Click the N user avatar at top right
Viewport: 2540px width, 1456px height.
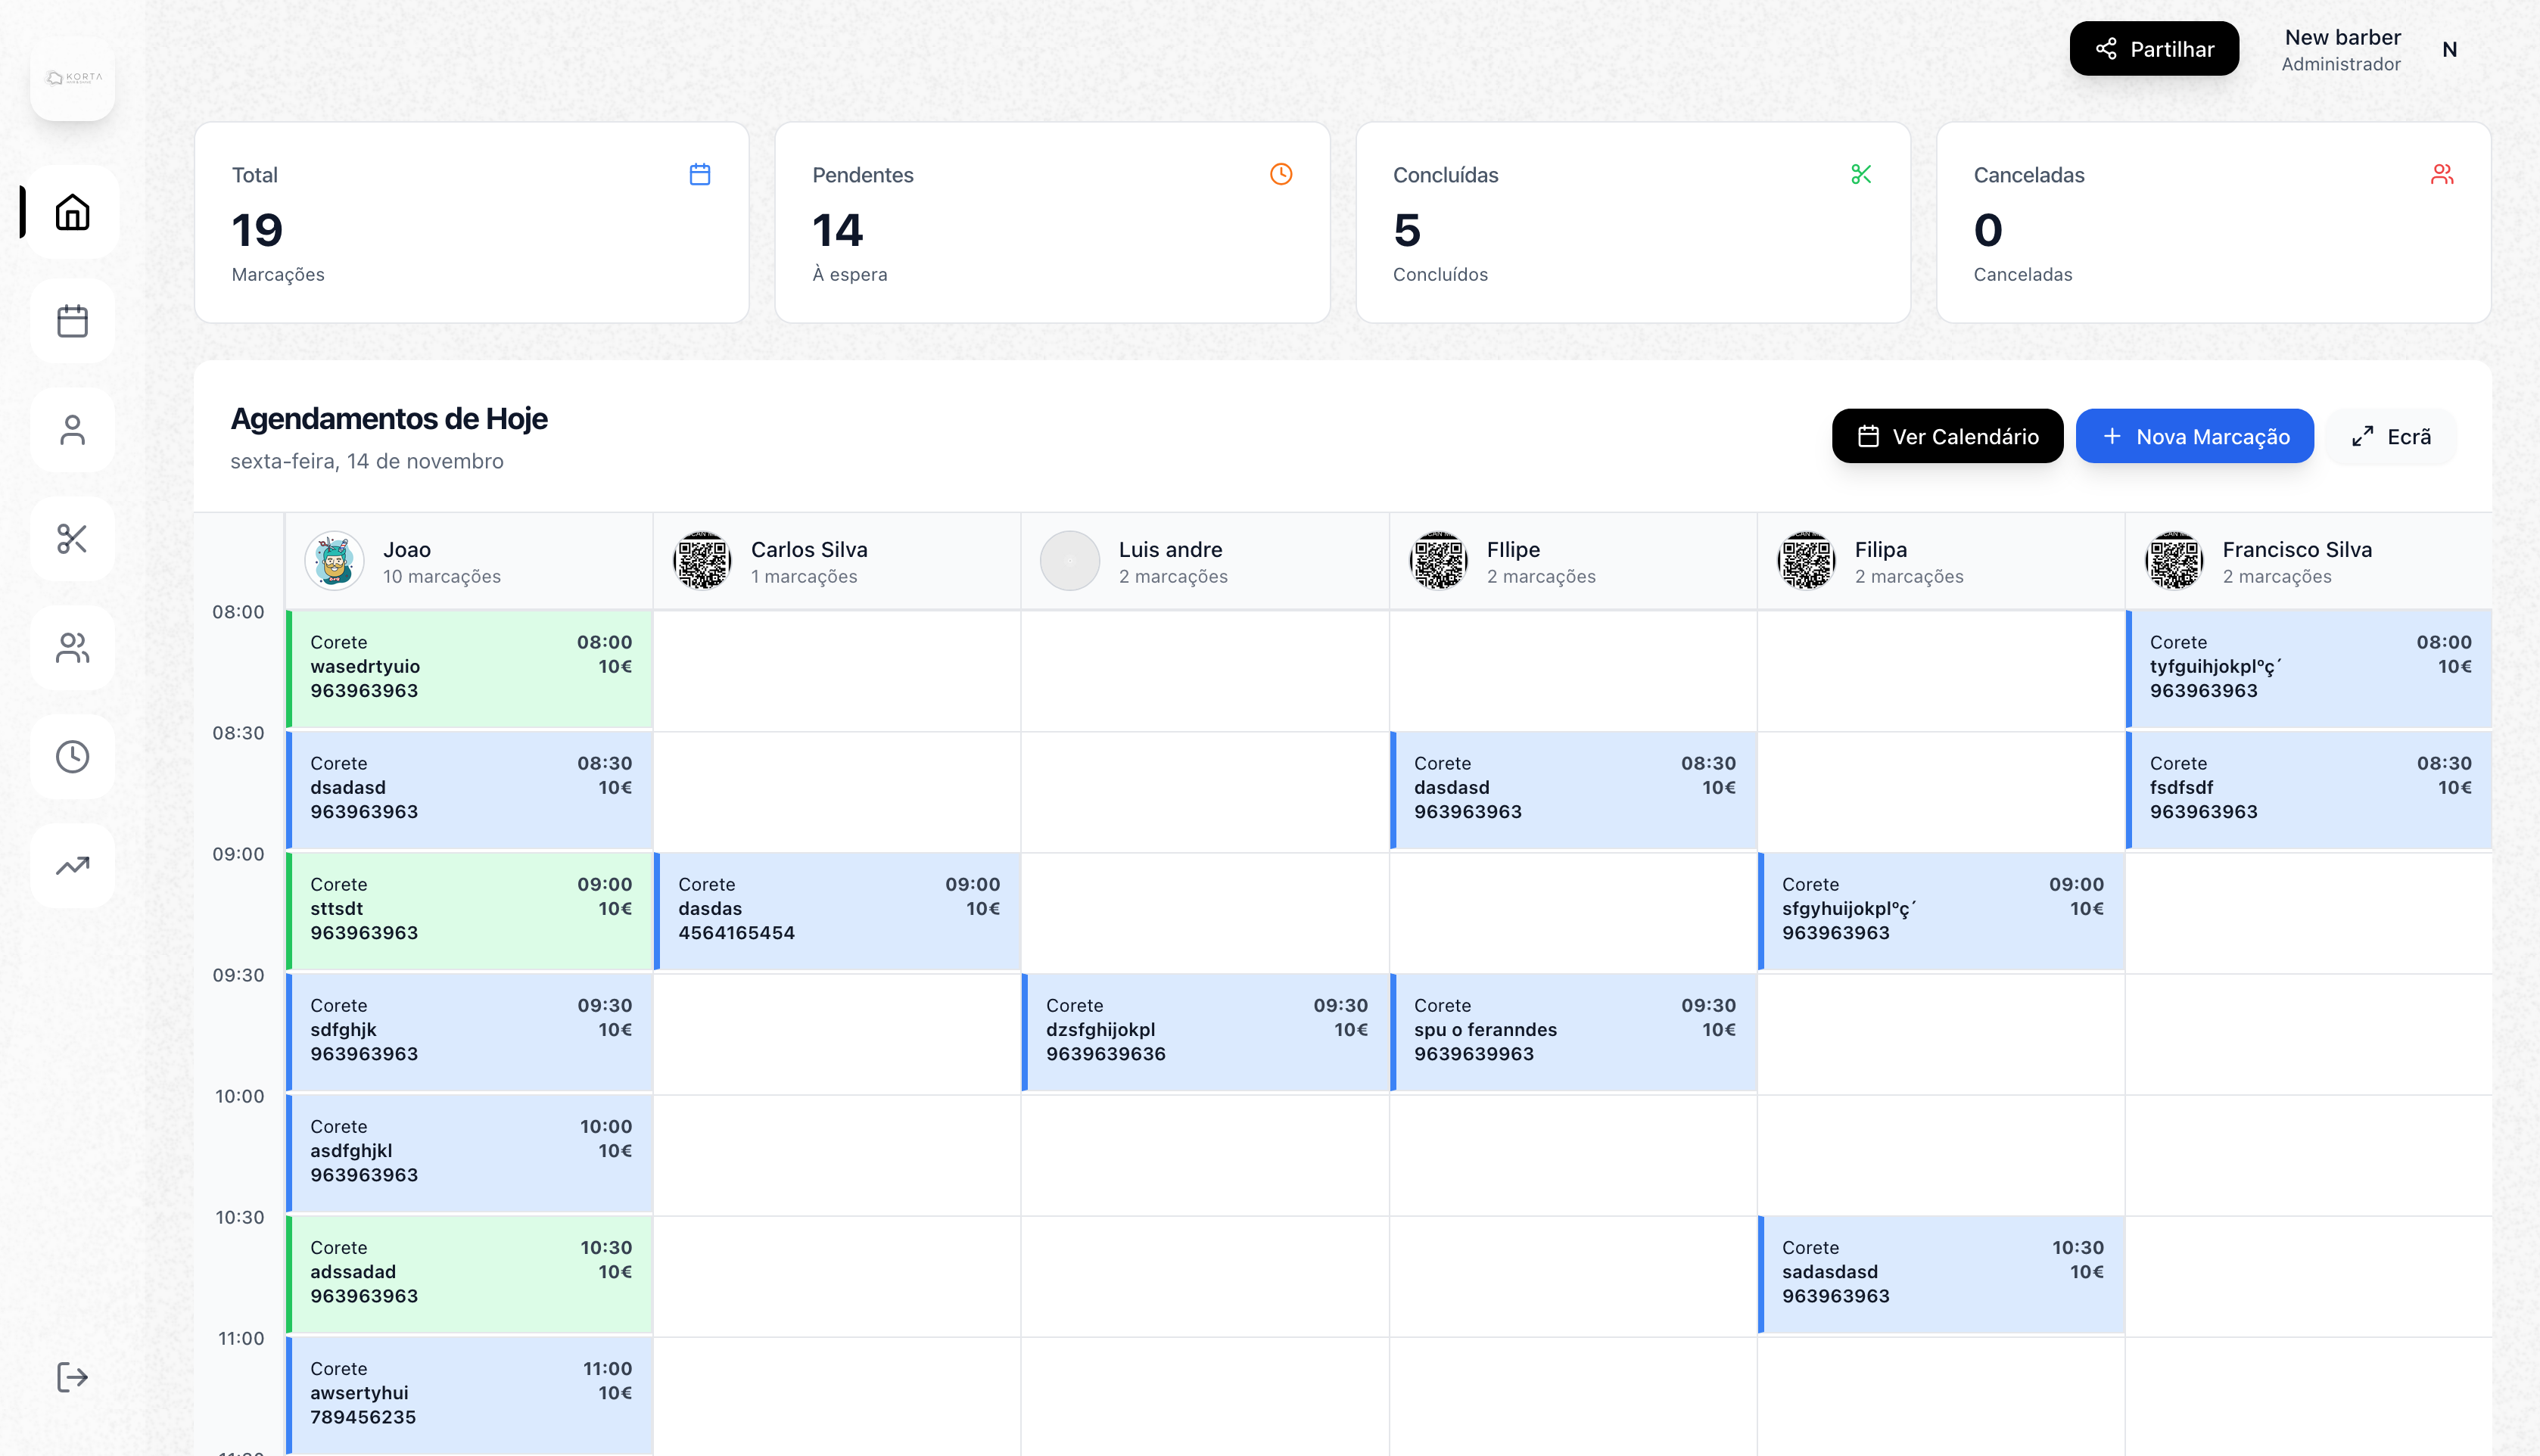[x=2451, y=48]
